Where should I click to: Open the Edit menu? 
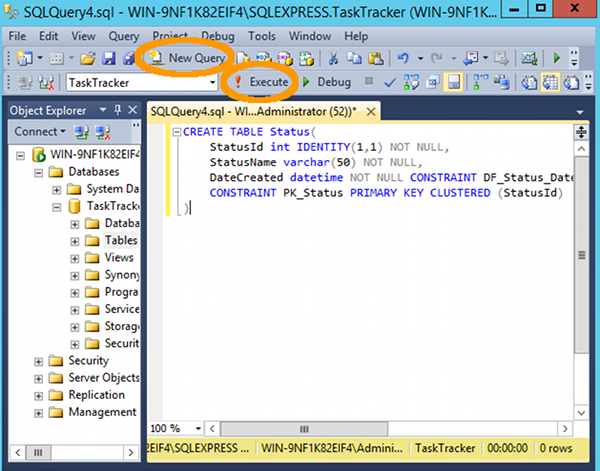49,36
